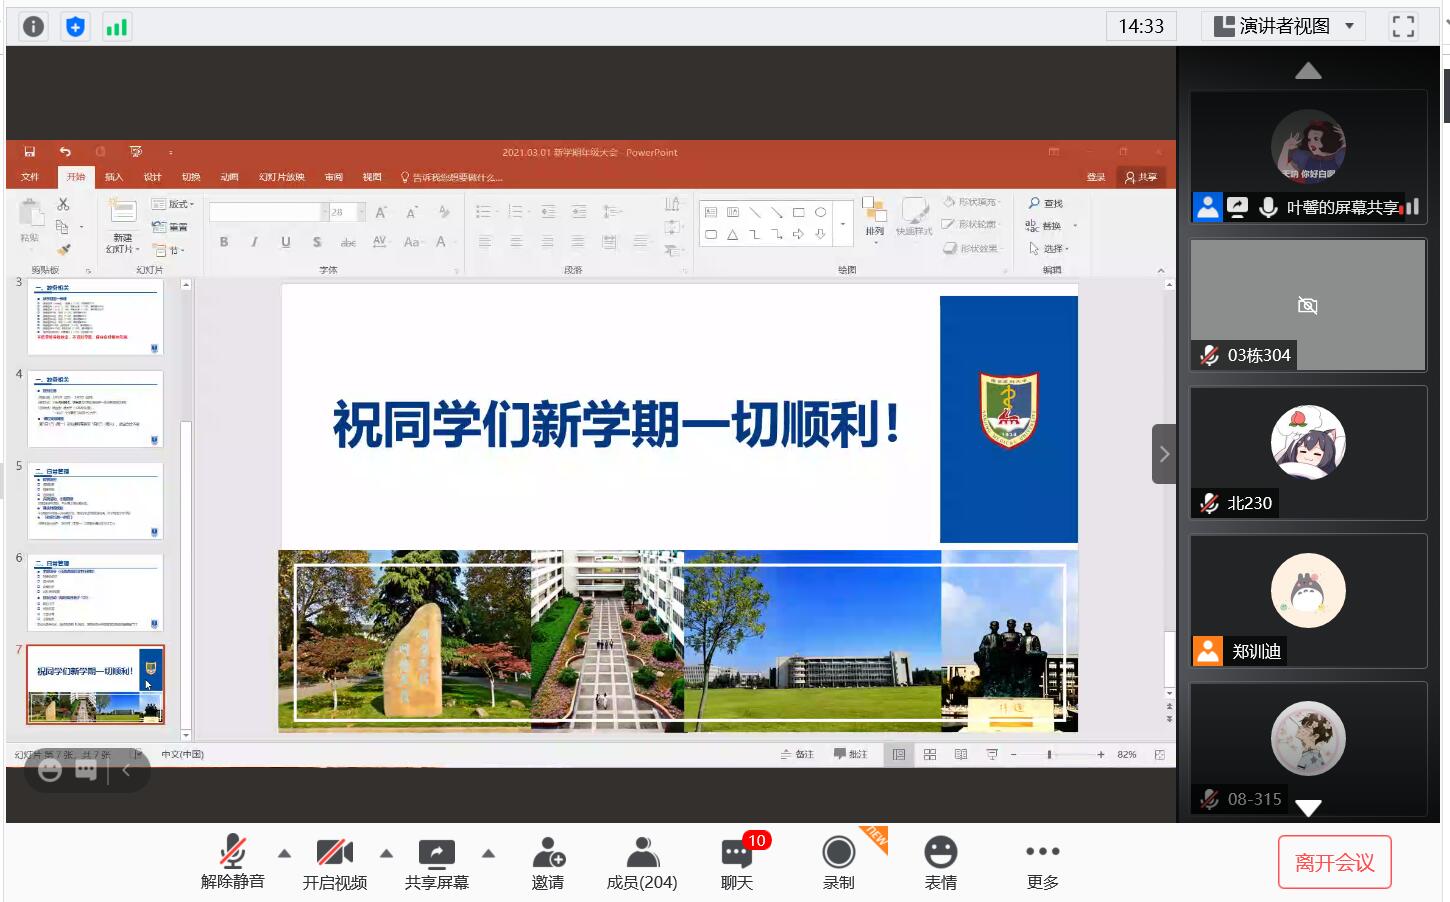
Task: Click the meeting info icon
Action: 33,26
